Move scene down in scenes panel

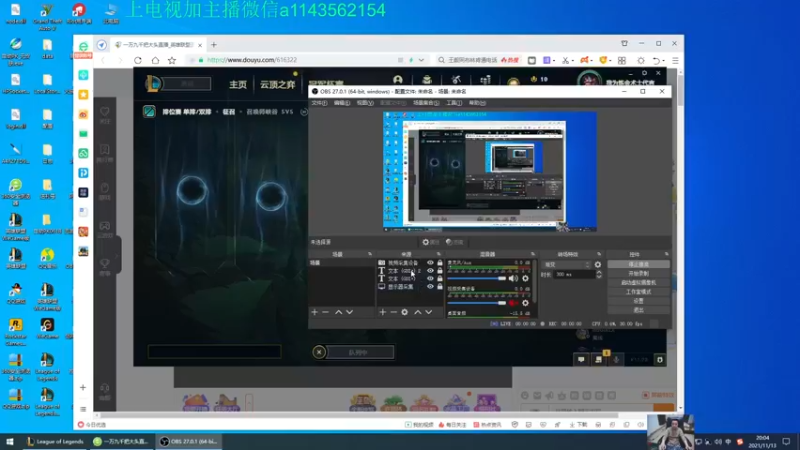[349, 312]
